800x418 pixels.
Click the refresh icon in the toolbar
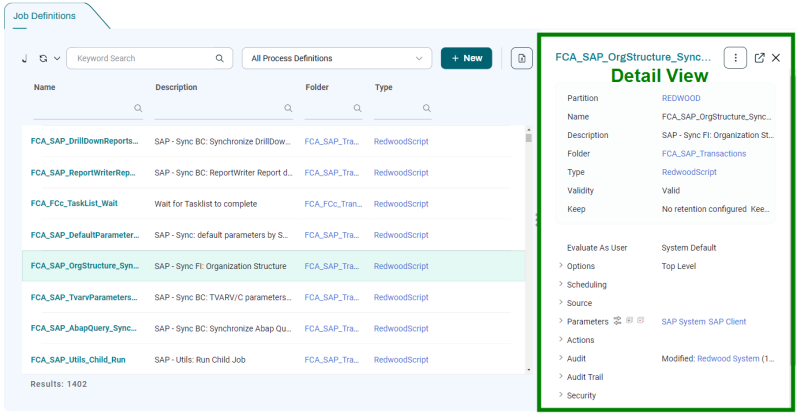click(43, 58)
